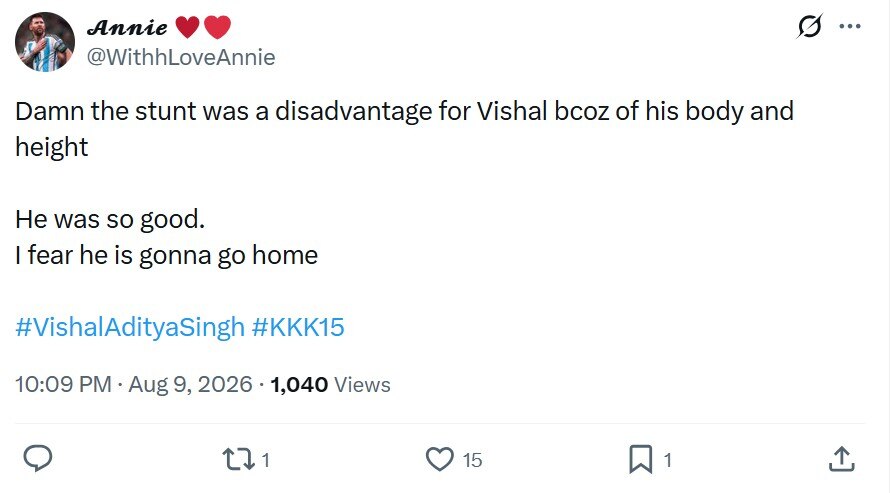The width and height of the screenshot is (892, 493).
Task: Click the bookmark count number 1
Action: point(668,459)
